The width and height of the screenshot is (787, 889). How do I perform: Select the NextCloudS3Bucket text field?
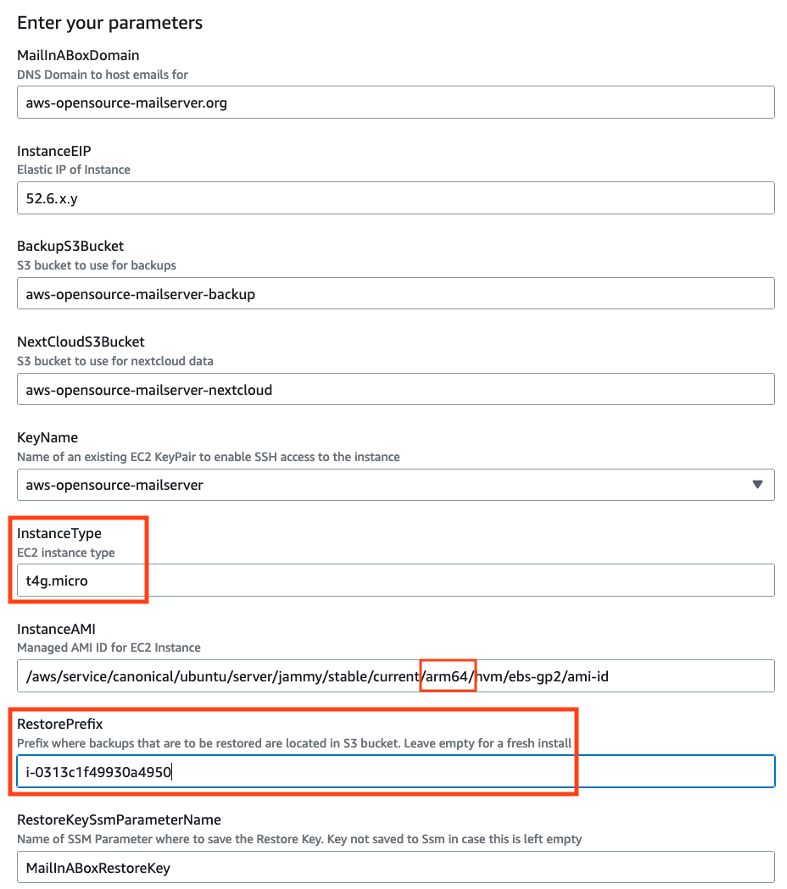[x=394, y=388]
